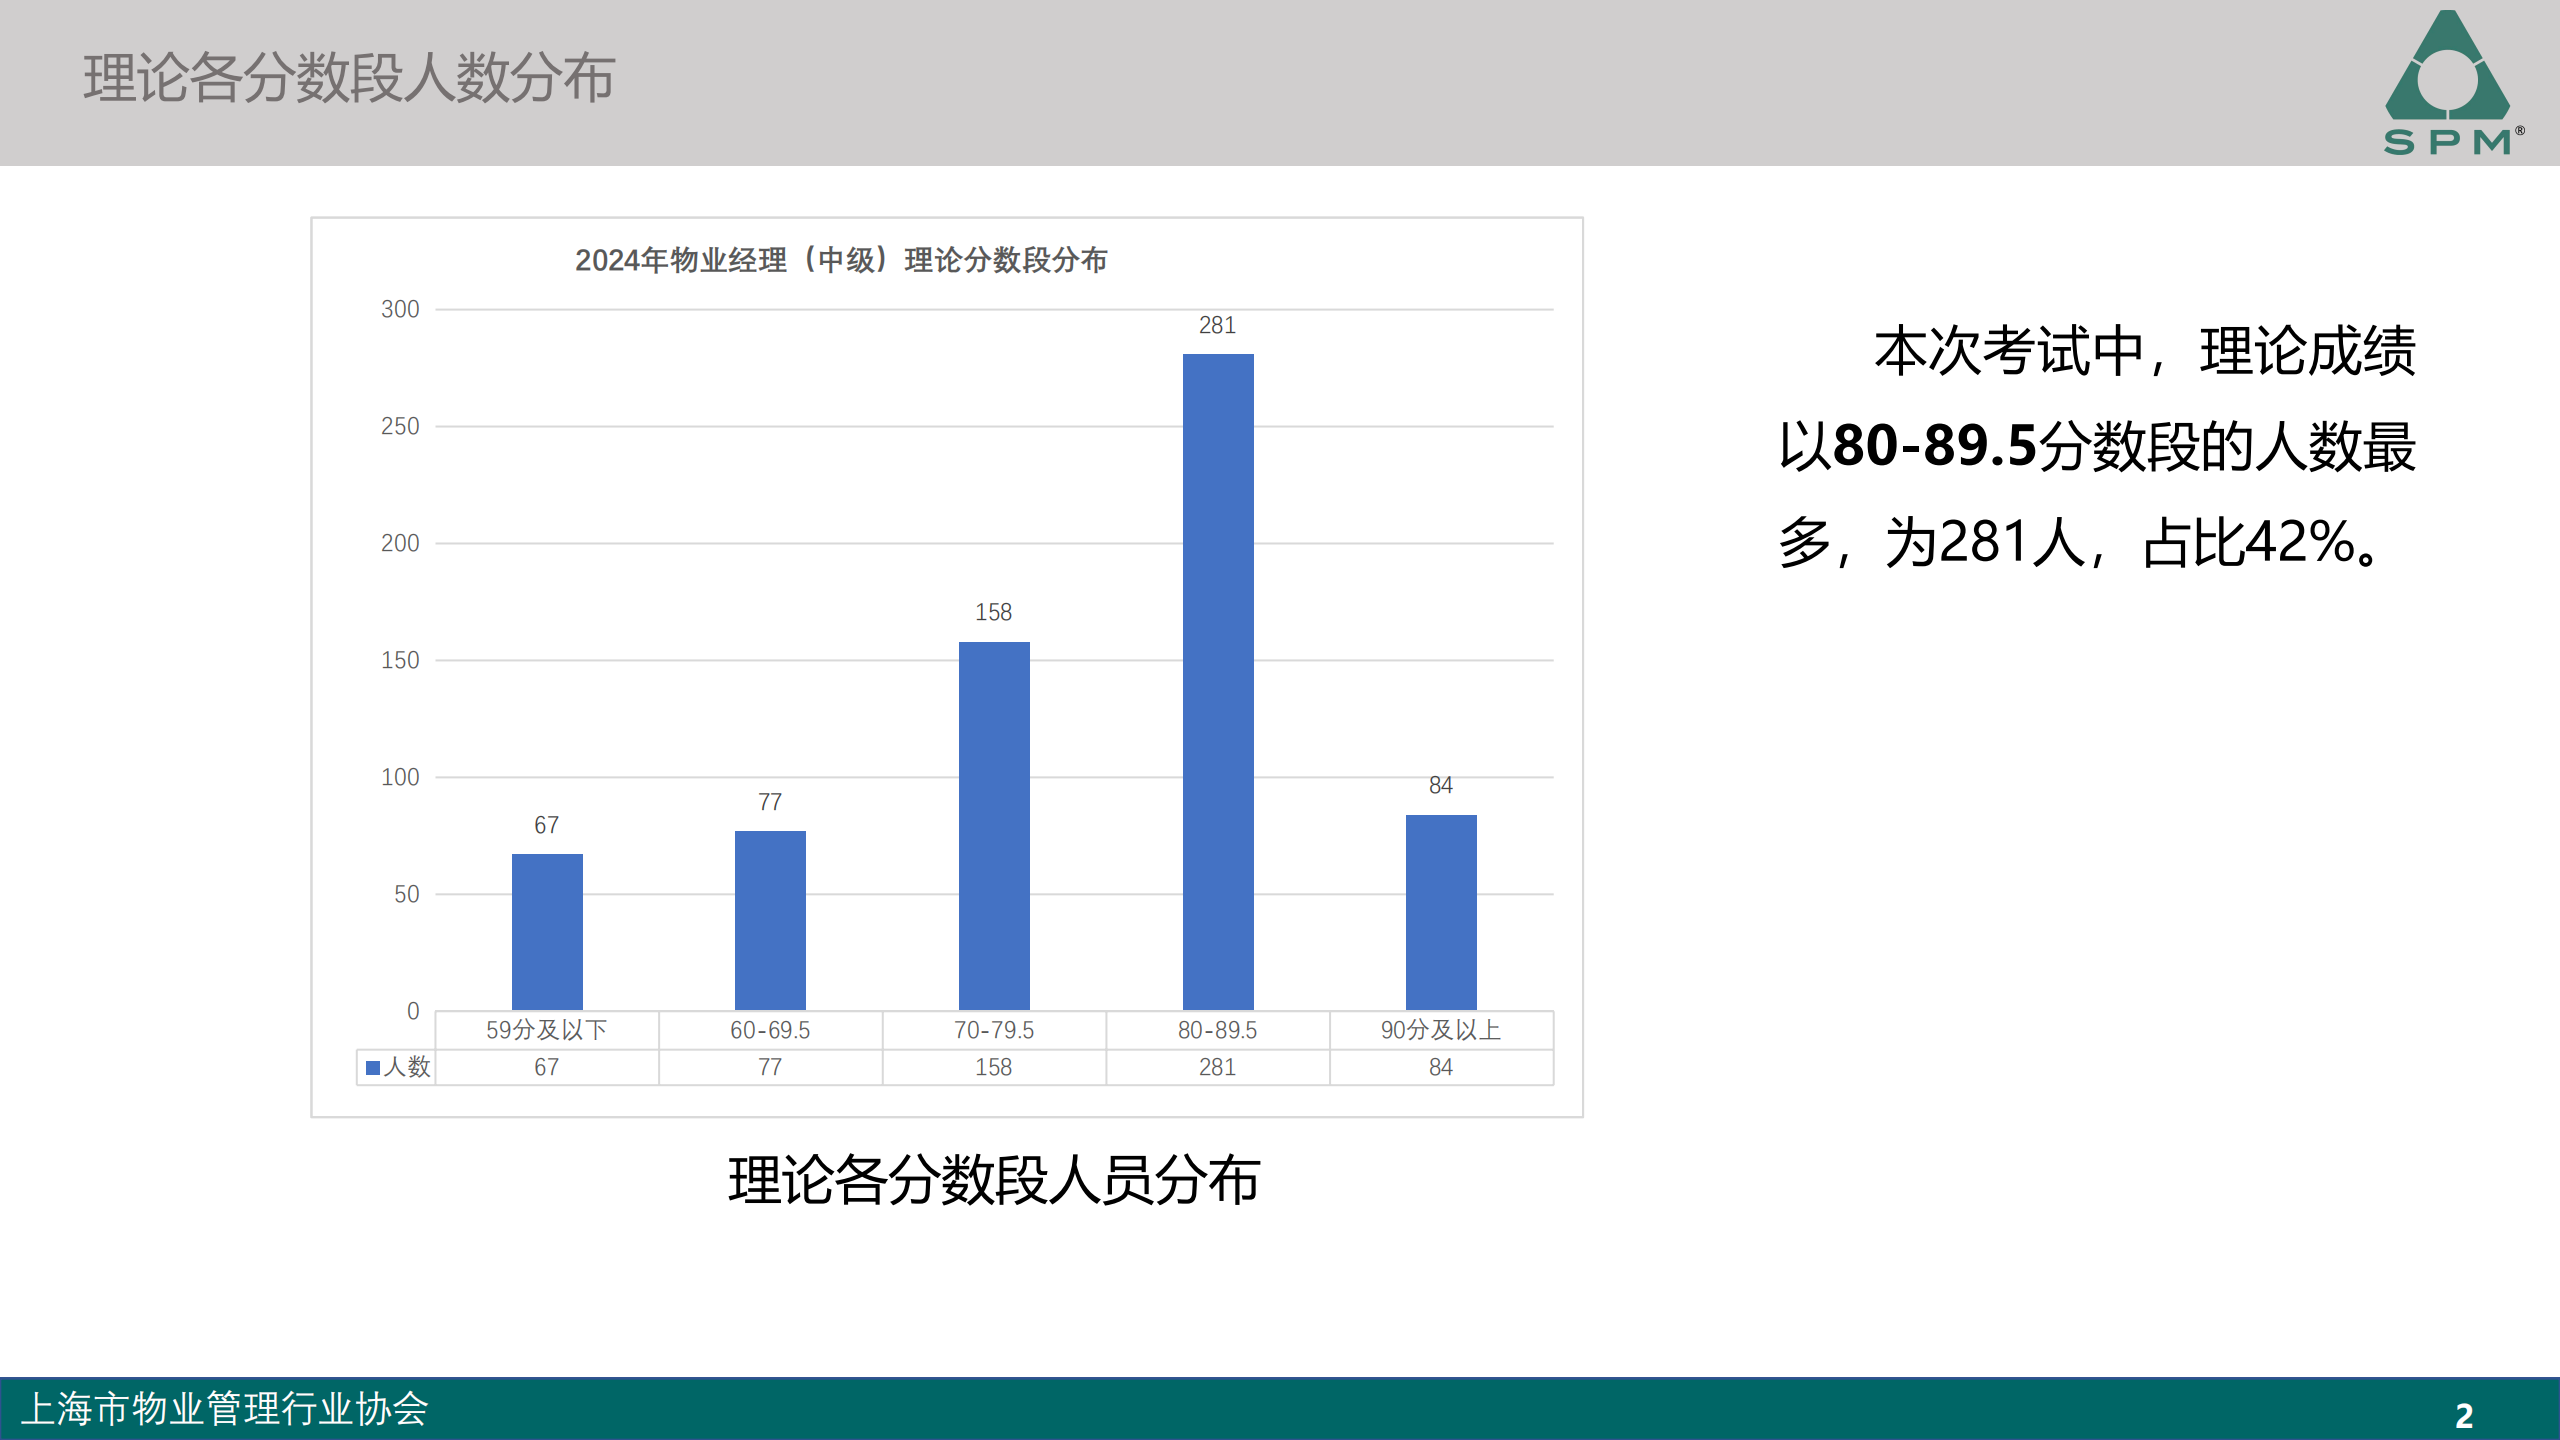
Task: Click table cell 77 in 人数 row
Action: pos(770,1067)
